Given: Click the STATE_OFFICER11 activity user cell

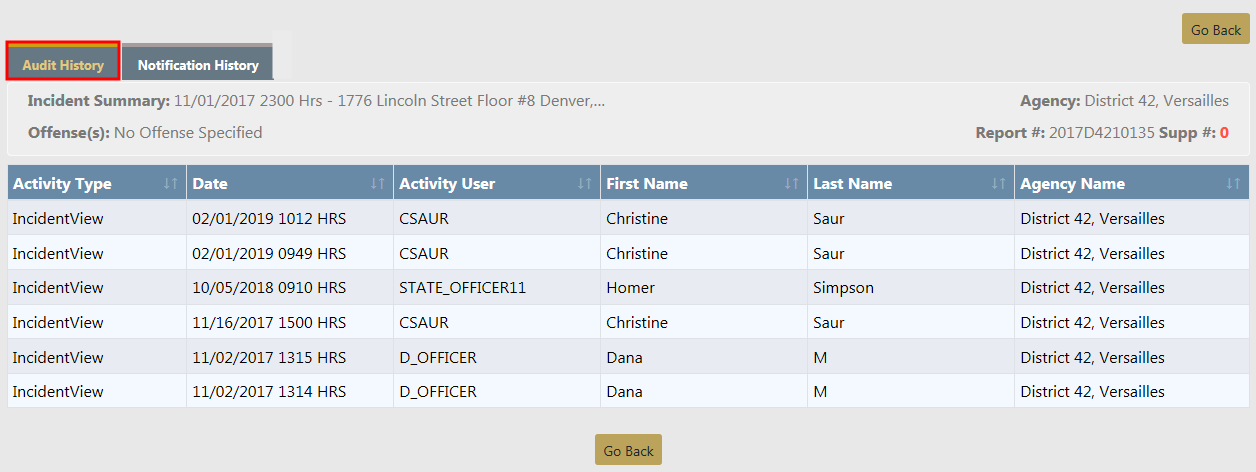Looking at the screenshot, I should (462, 288).
